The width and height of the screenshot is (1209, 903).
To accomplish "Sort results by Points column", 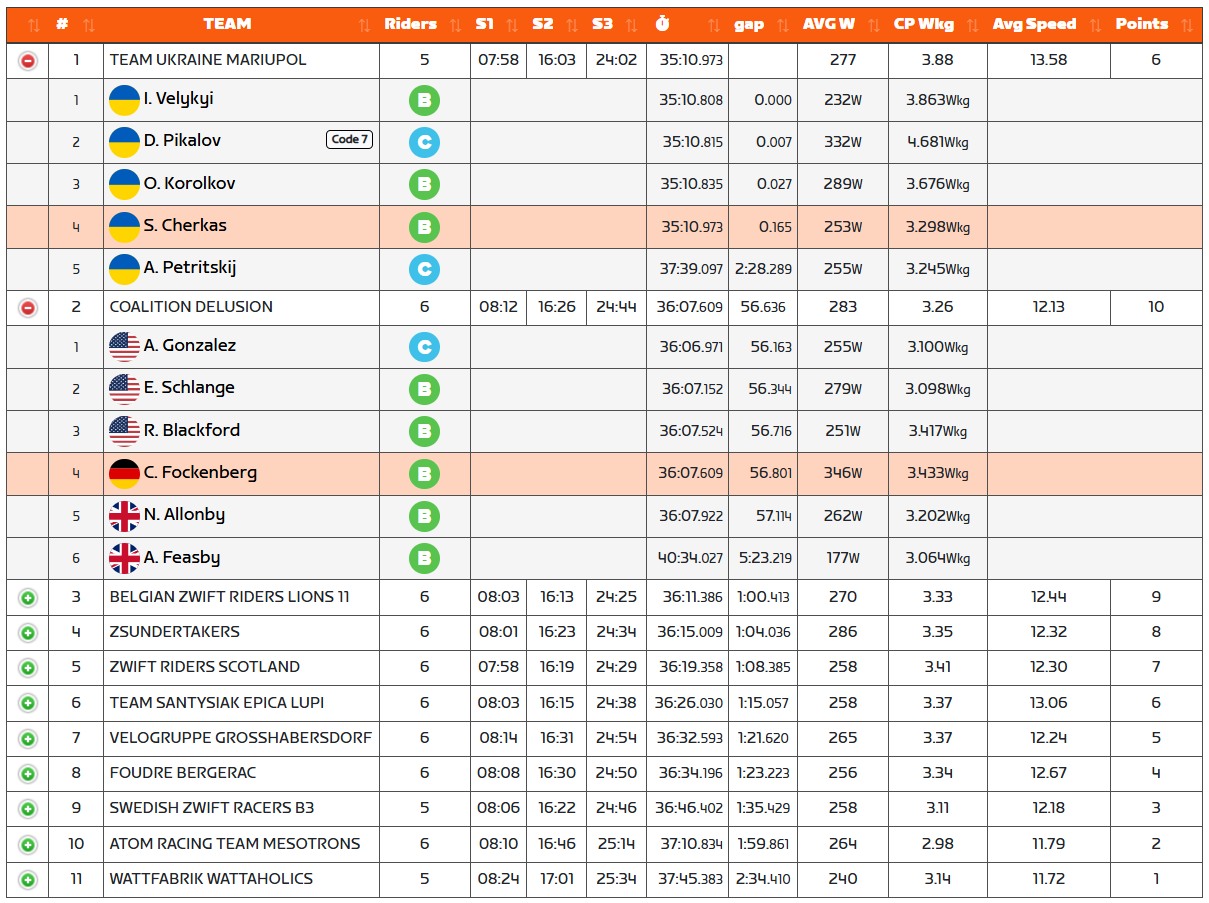I will click(x=1141, y=24).
